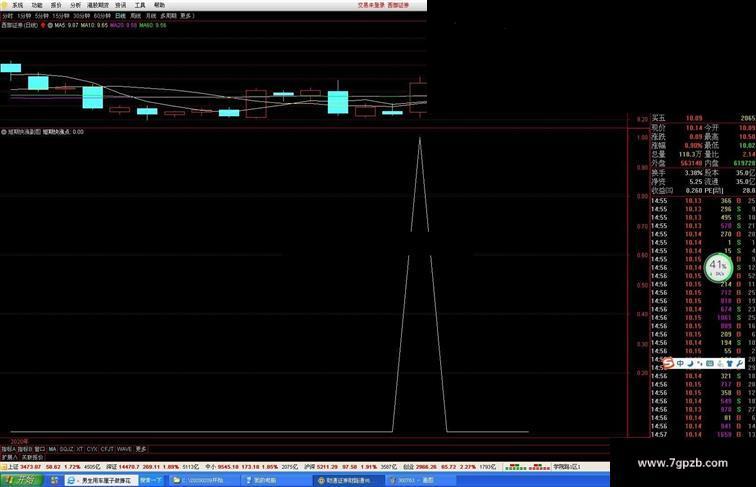Apply the SQJZ indicator
This screenshot has width=756, height=487.
pyautogui.click(x=67, y=449)
